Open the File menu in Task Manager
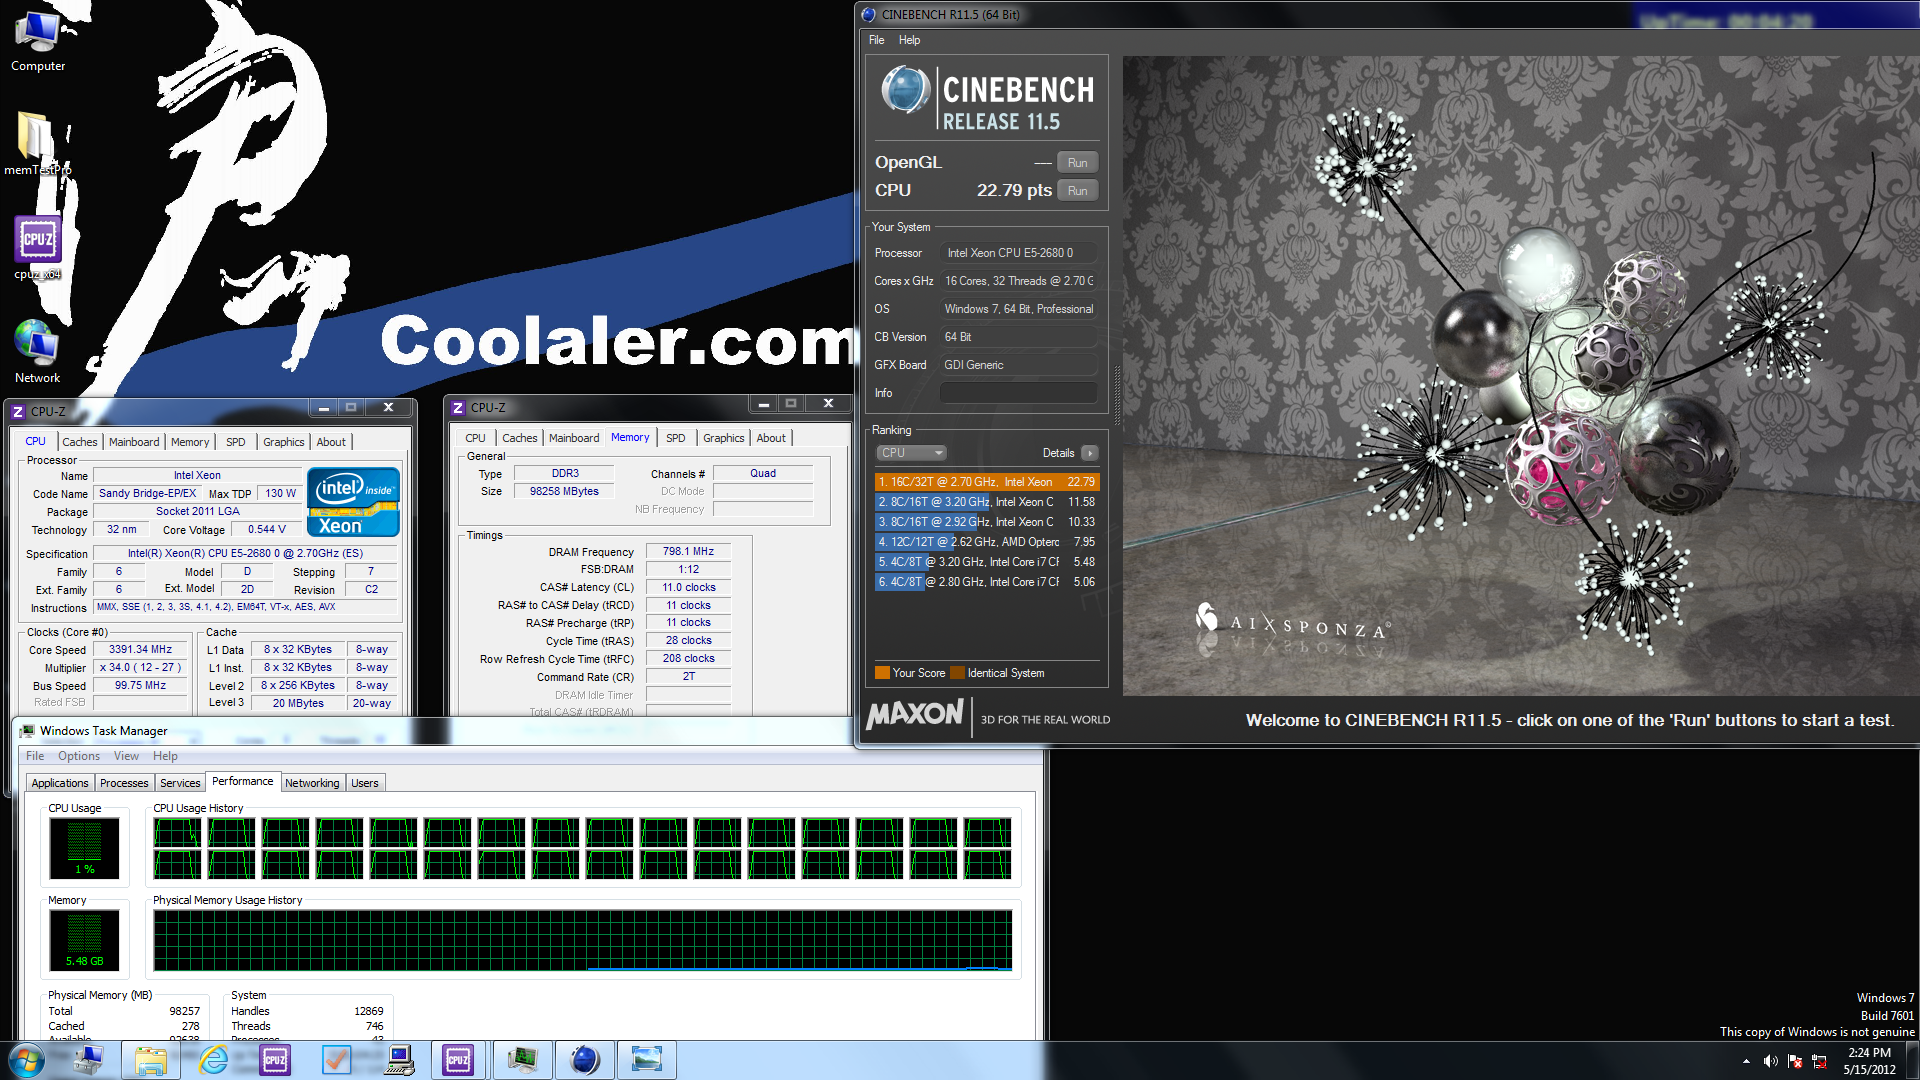The height and width of the screenshot is (1080, 1920). [35, 756]
